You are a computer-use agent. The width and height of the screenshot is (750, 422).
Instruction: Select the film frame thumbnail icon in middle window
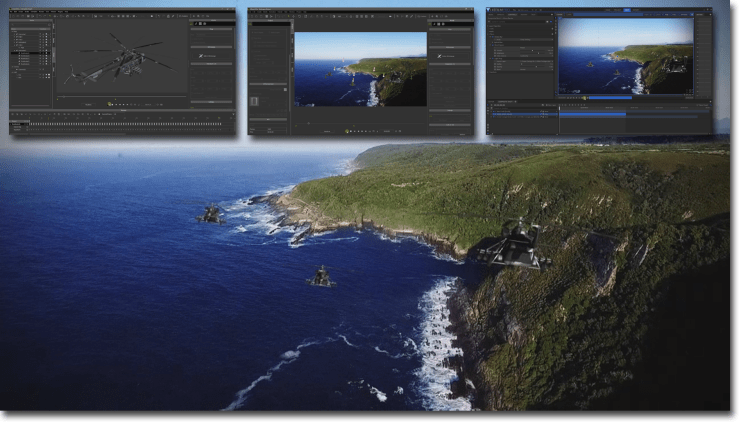pyautogui.click(x=255, y=101)
